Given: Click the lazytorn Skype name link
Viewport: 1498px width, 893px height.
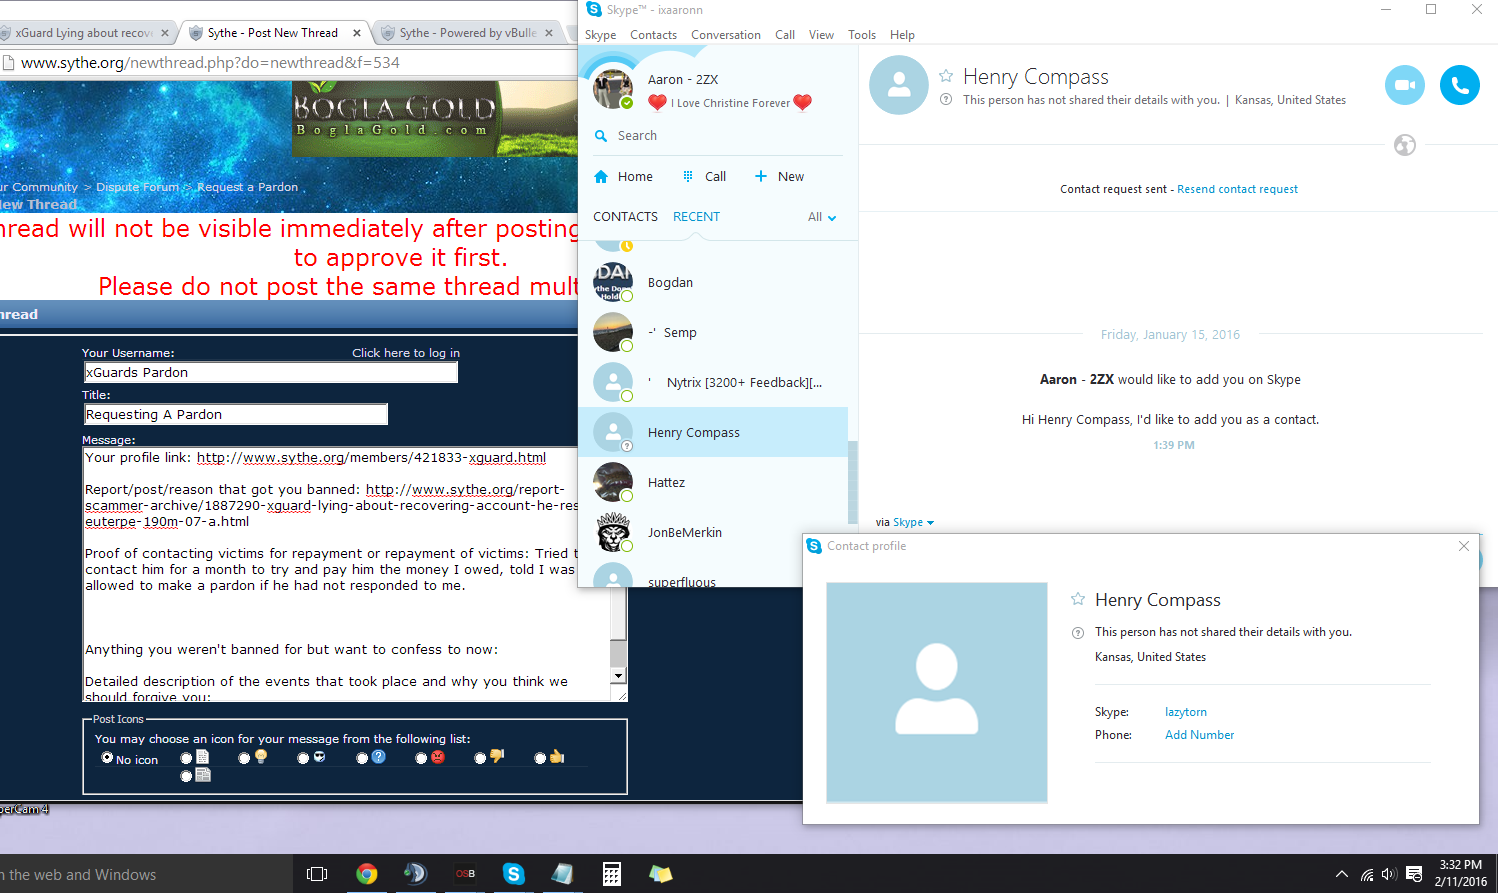Looking at the screenshot, I should click(x=1186, y=712).
